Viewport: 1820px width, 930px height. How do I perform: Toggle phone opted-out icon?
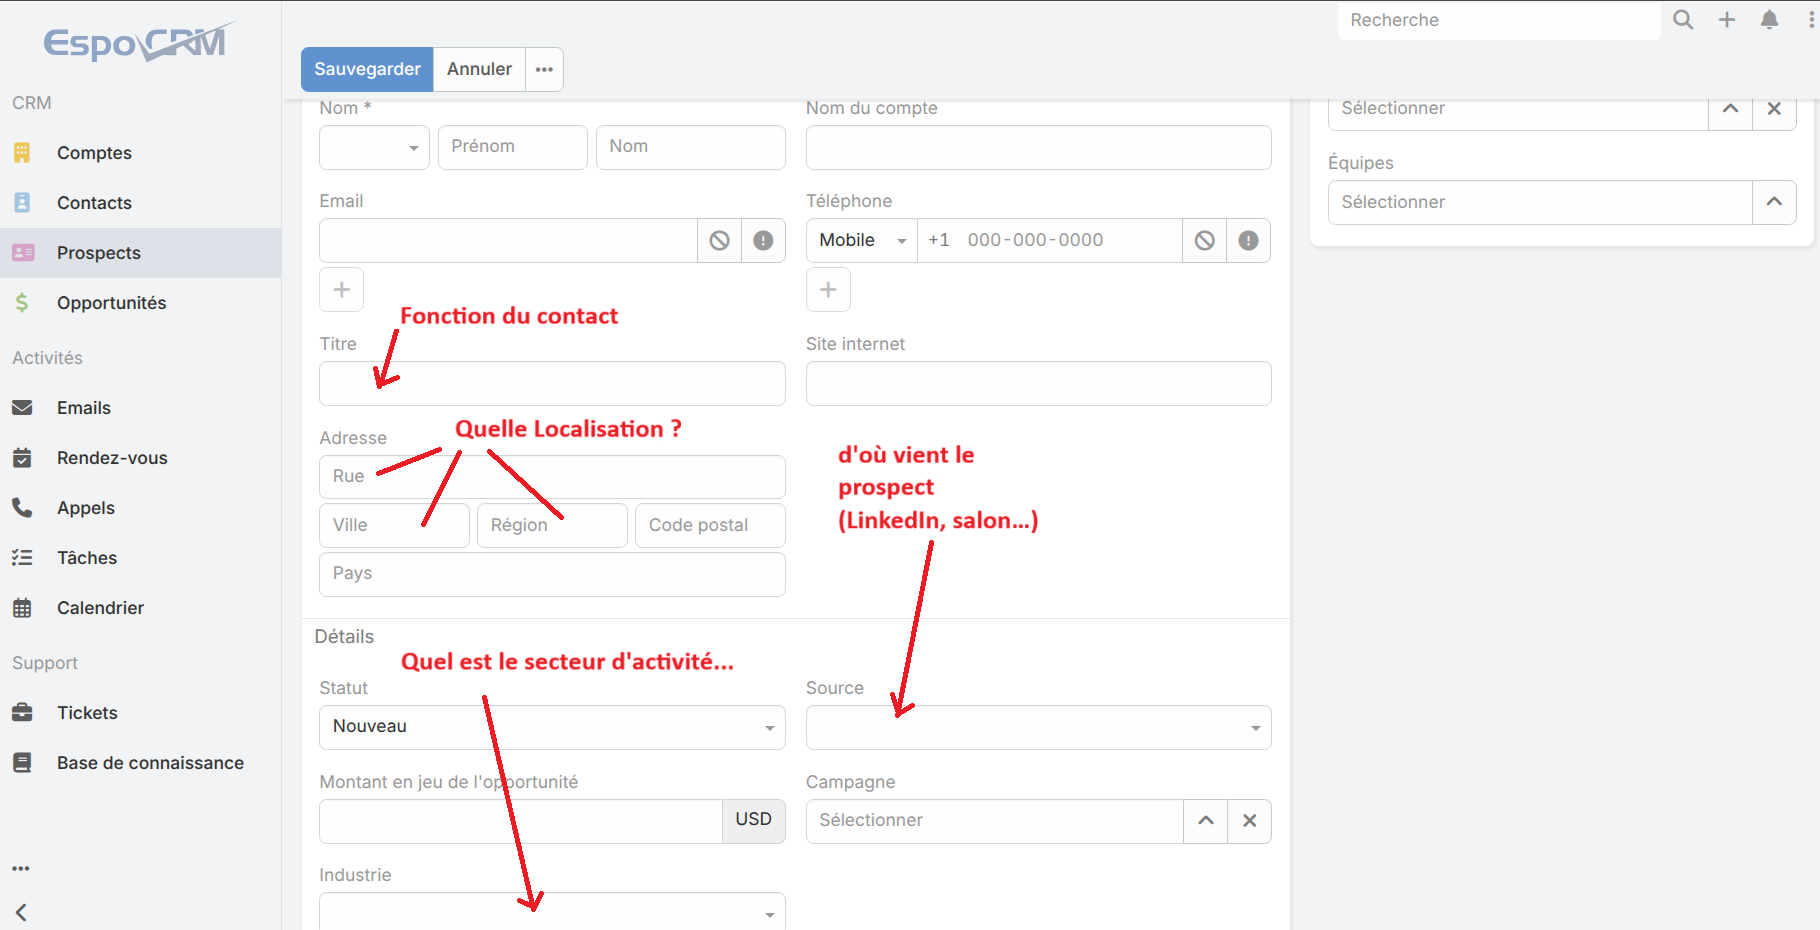tap(1204, 241)
